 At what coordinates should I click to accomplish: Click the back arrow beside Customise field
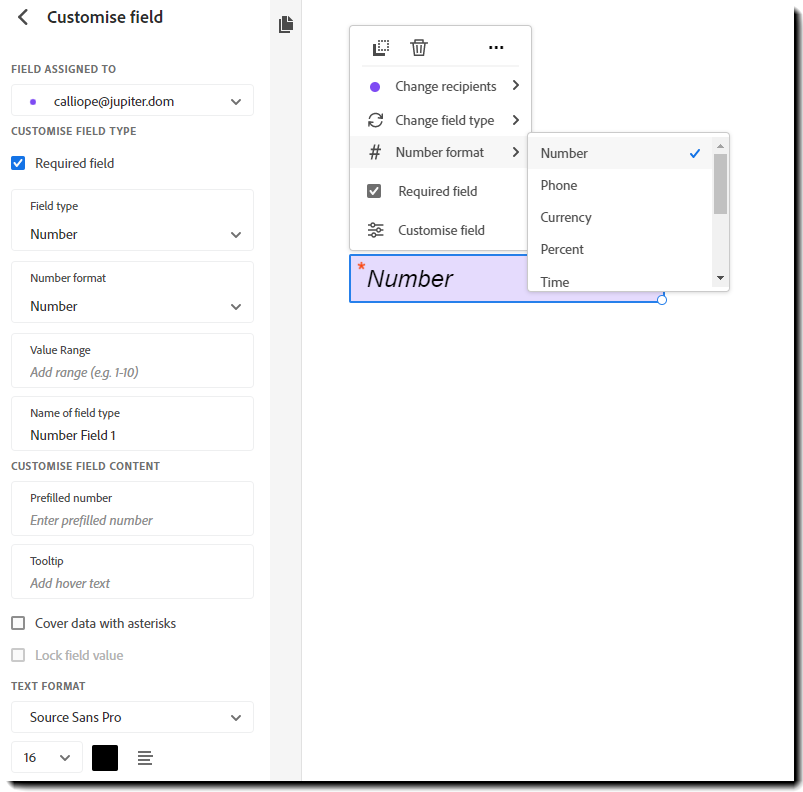(x=23, y=17)
